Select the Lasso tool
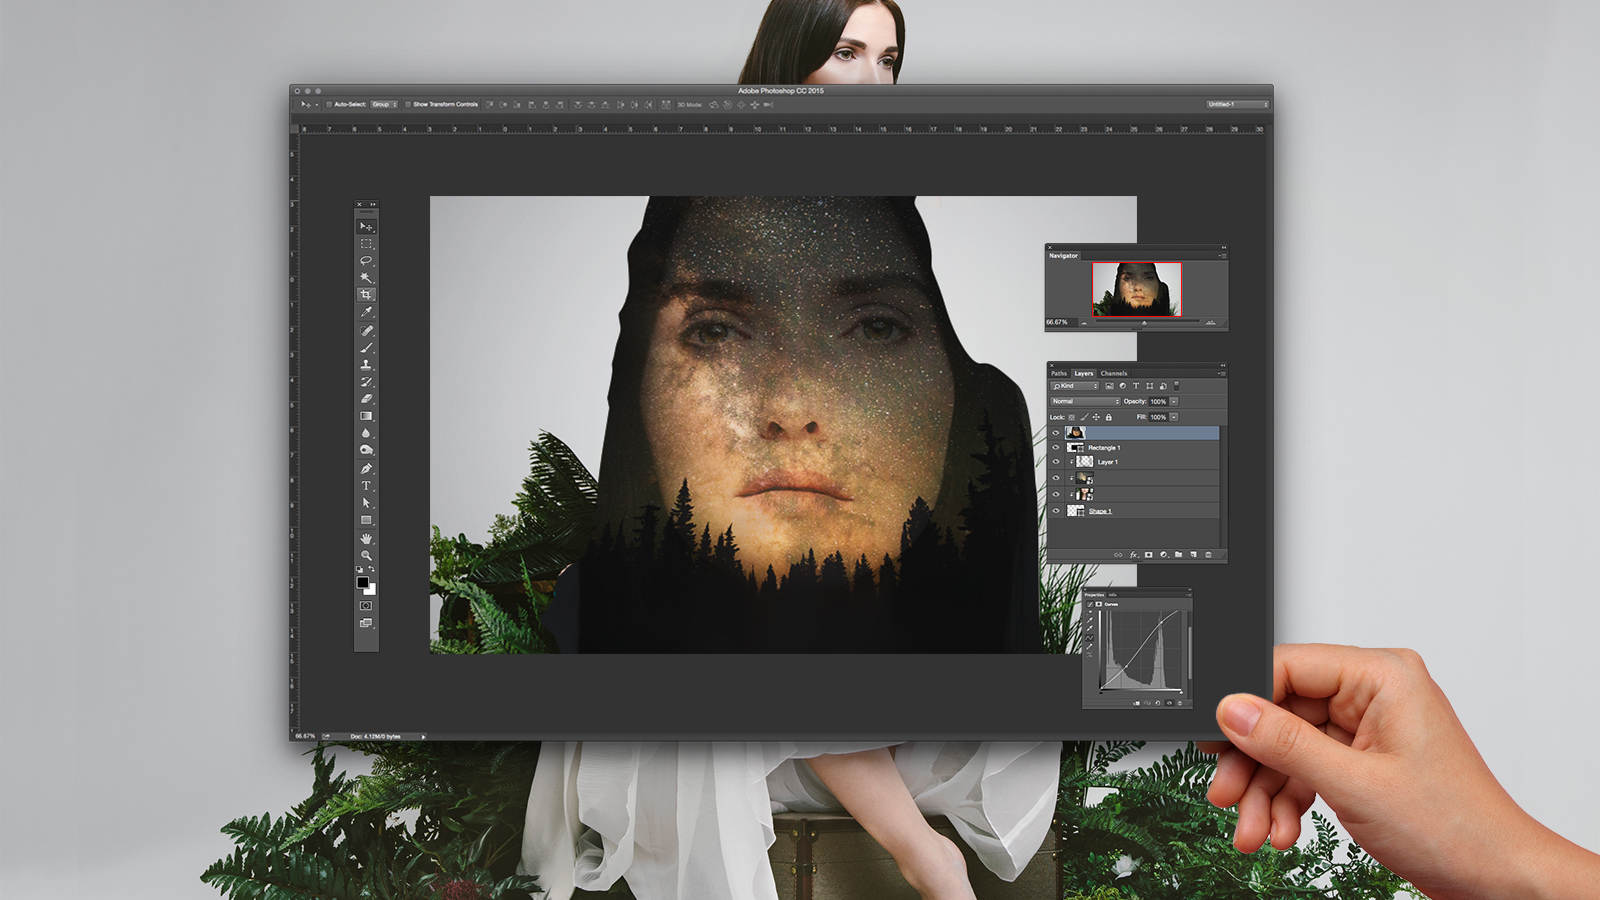 pyautogui.click(x=366, y=261)
